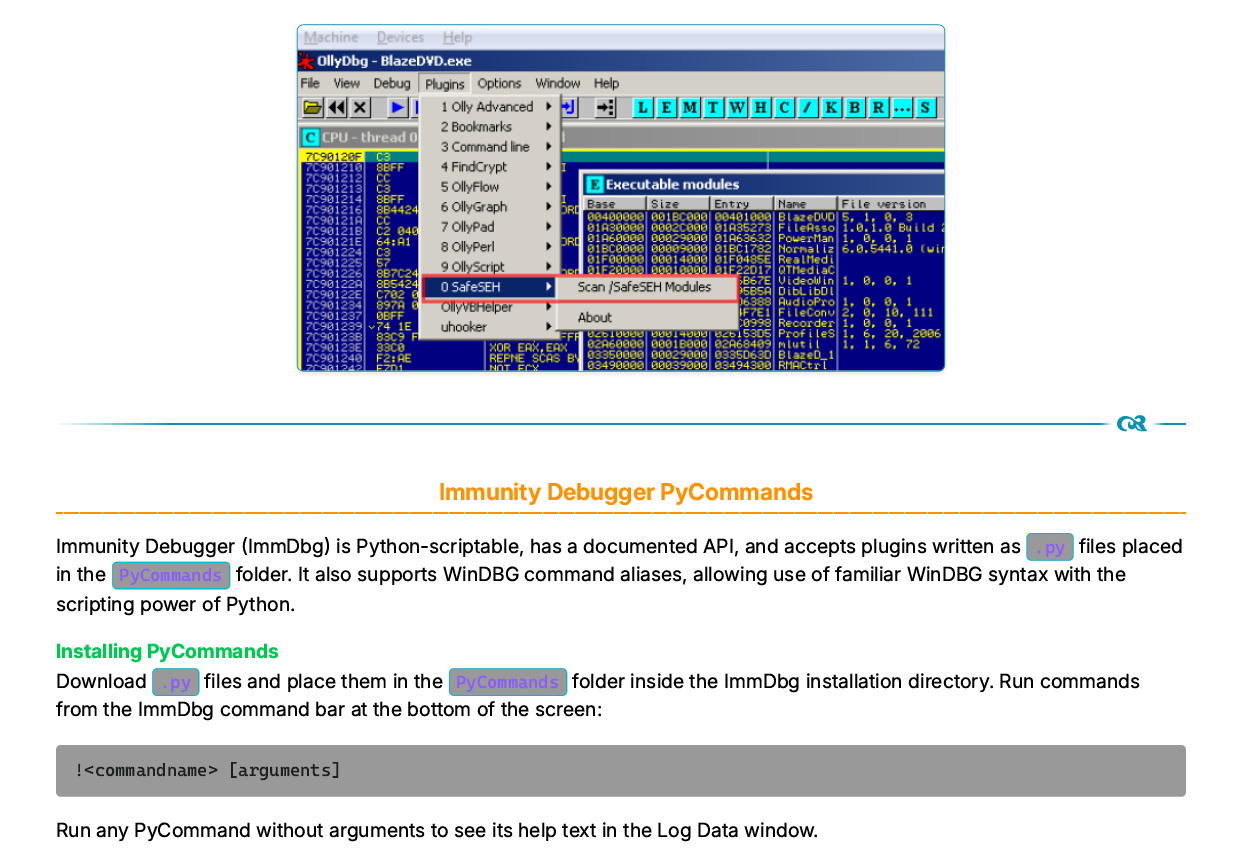Open the Log window with L button
This screenshot has width=1259, height=851.
[x=643, y=107]
